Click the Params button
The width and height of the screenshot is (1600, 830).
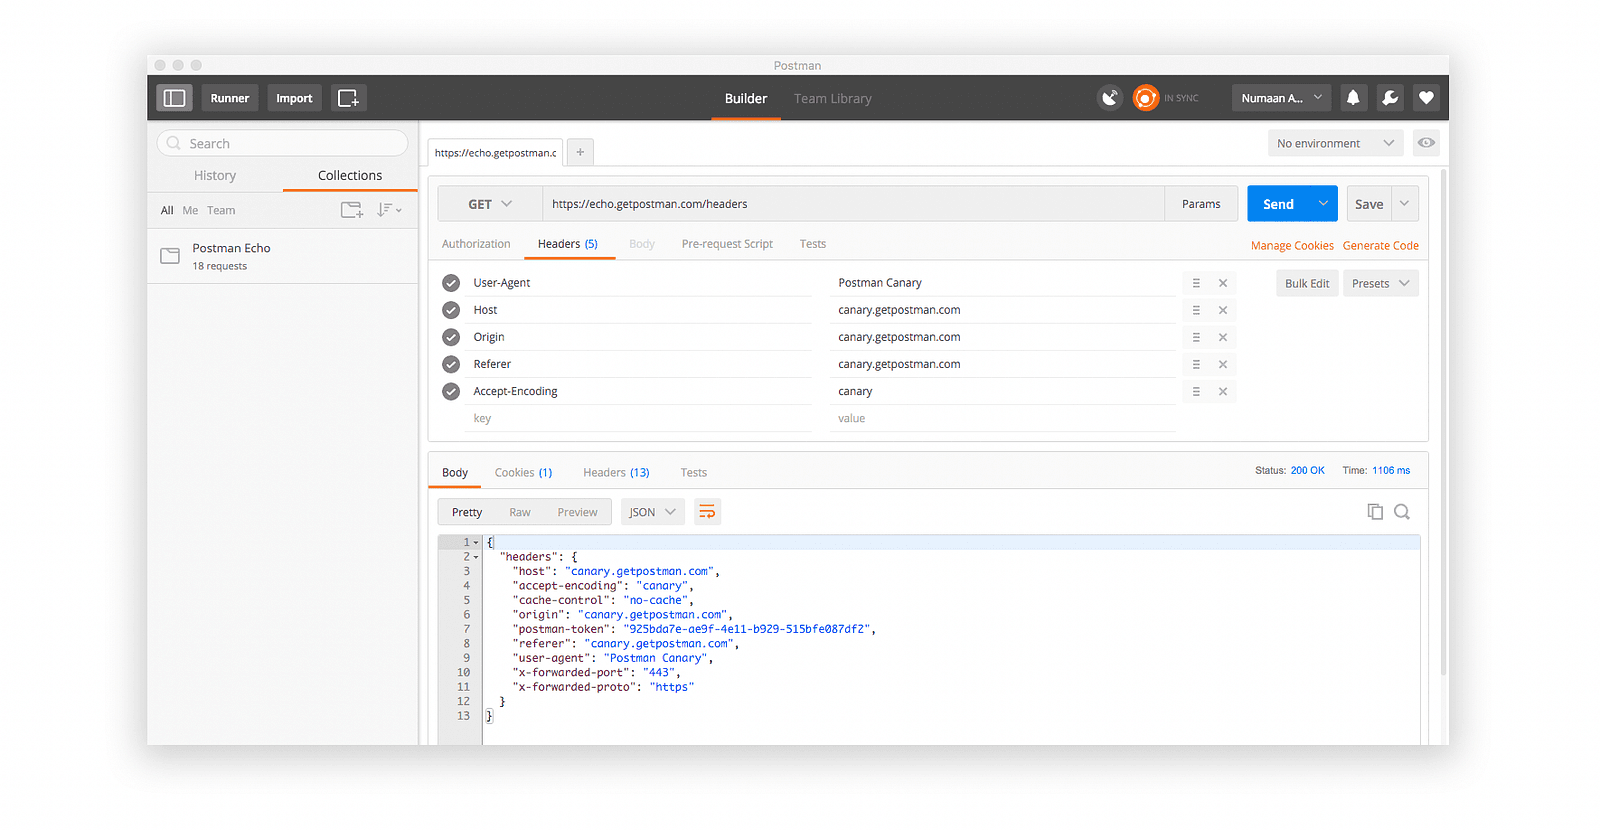pos(1201,204)
